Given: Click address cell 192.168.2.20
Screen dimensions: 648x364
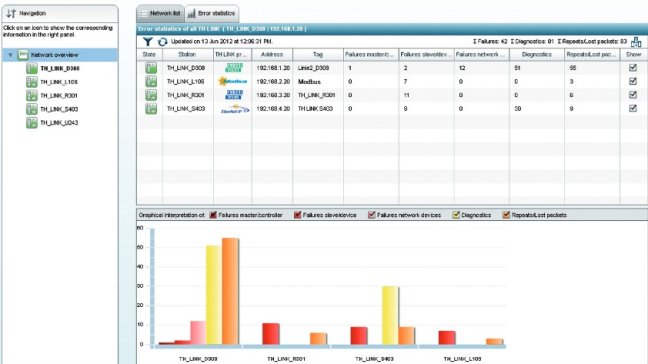Looking at the screenshot, I should coord(273,81).
